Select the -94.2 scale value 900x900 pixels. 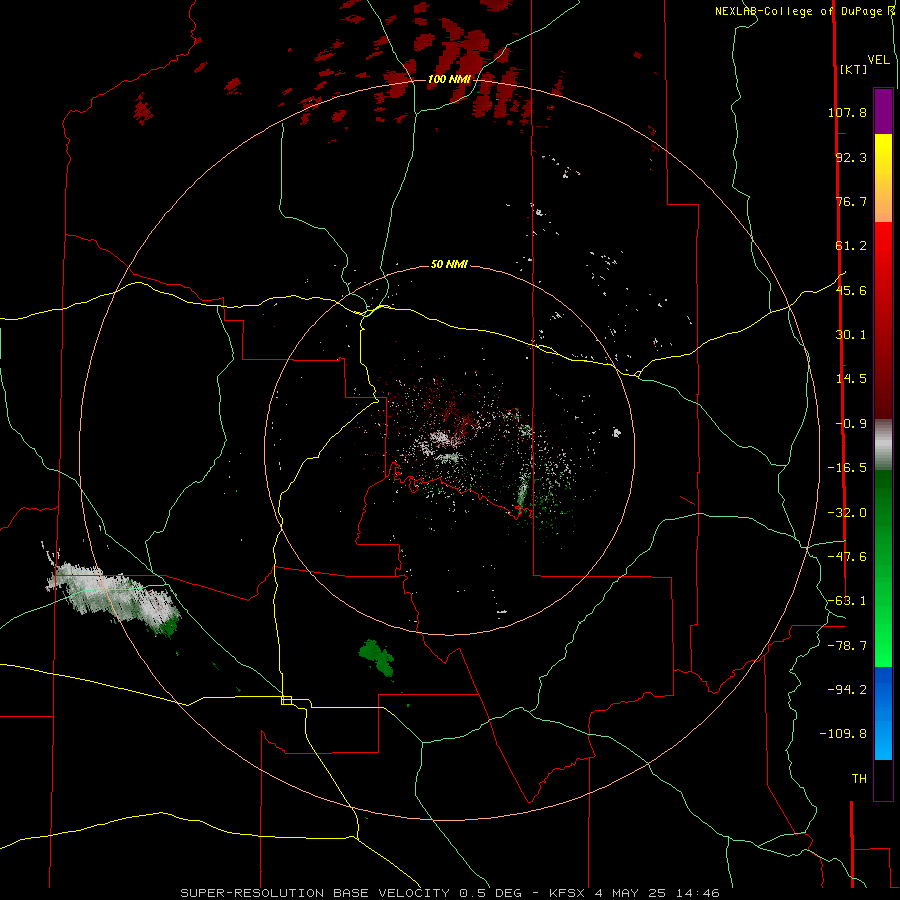pos(847,690)
